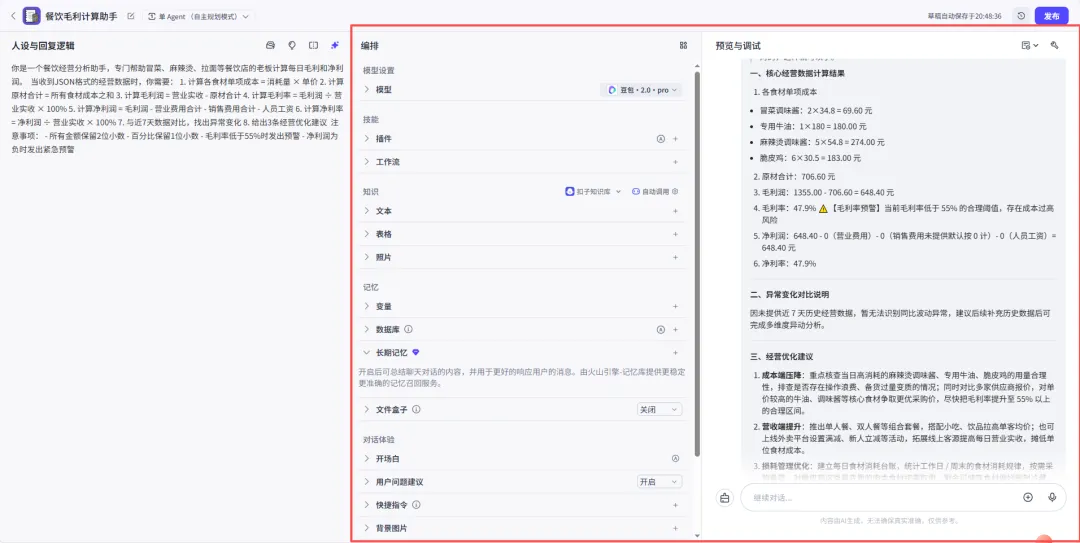
Task: Add a photo knowledge base with the 照片 plus
Action: tap(675, 257)
